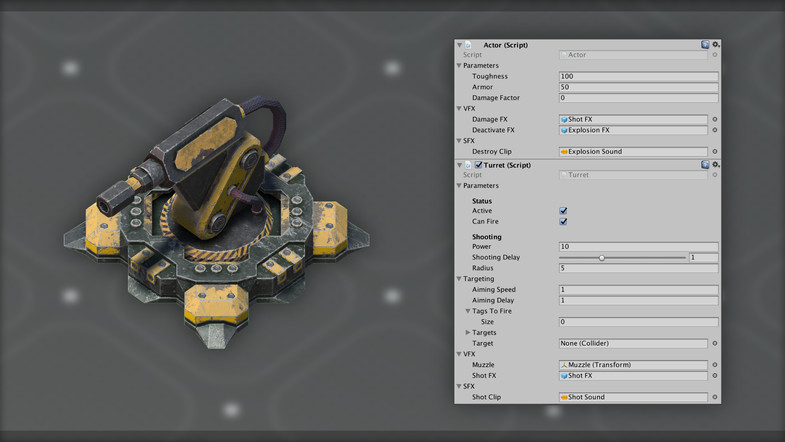This screenshot has width=785, height=442.
Task: Click the yellow turret 3D model
Action: (215, 220)
